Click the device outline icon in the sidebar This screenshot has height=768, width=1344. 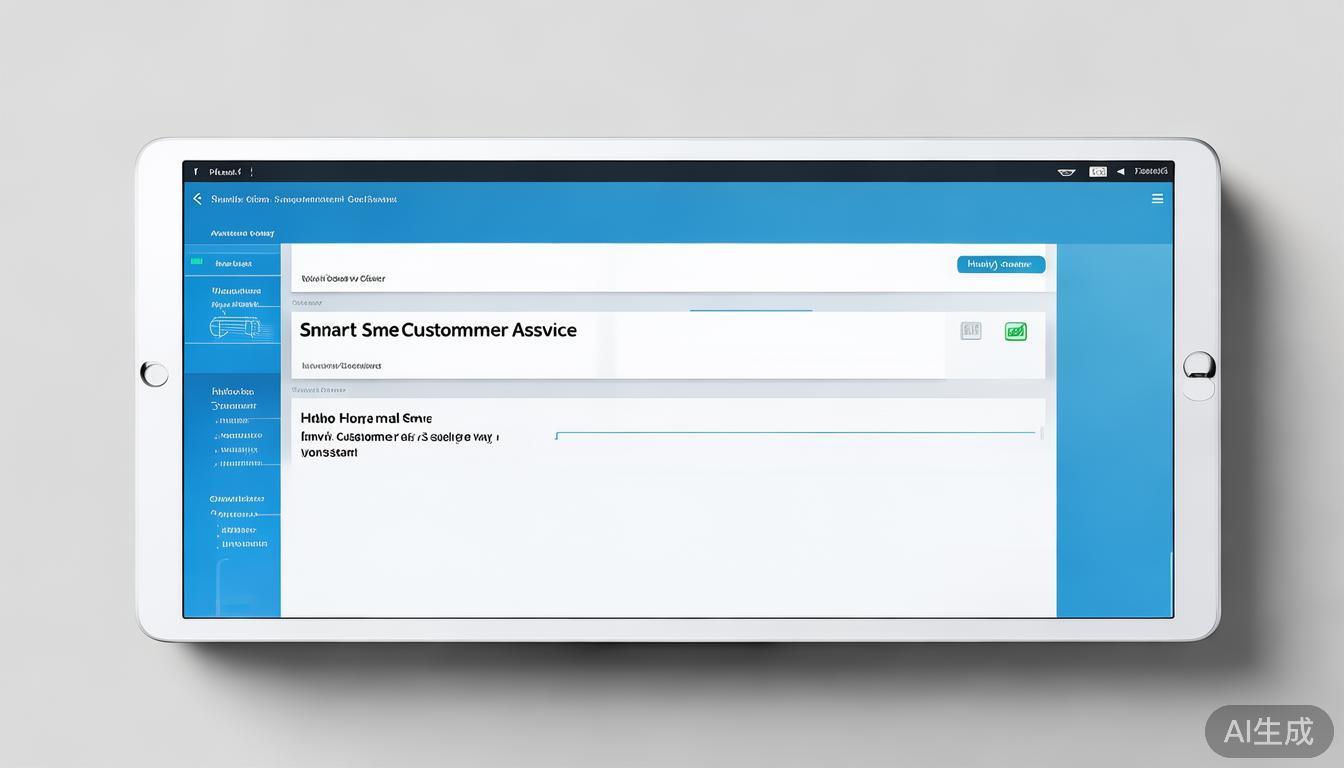point(235,327)
